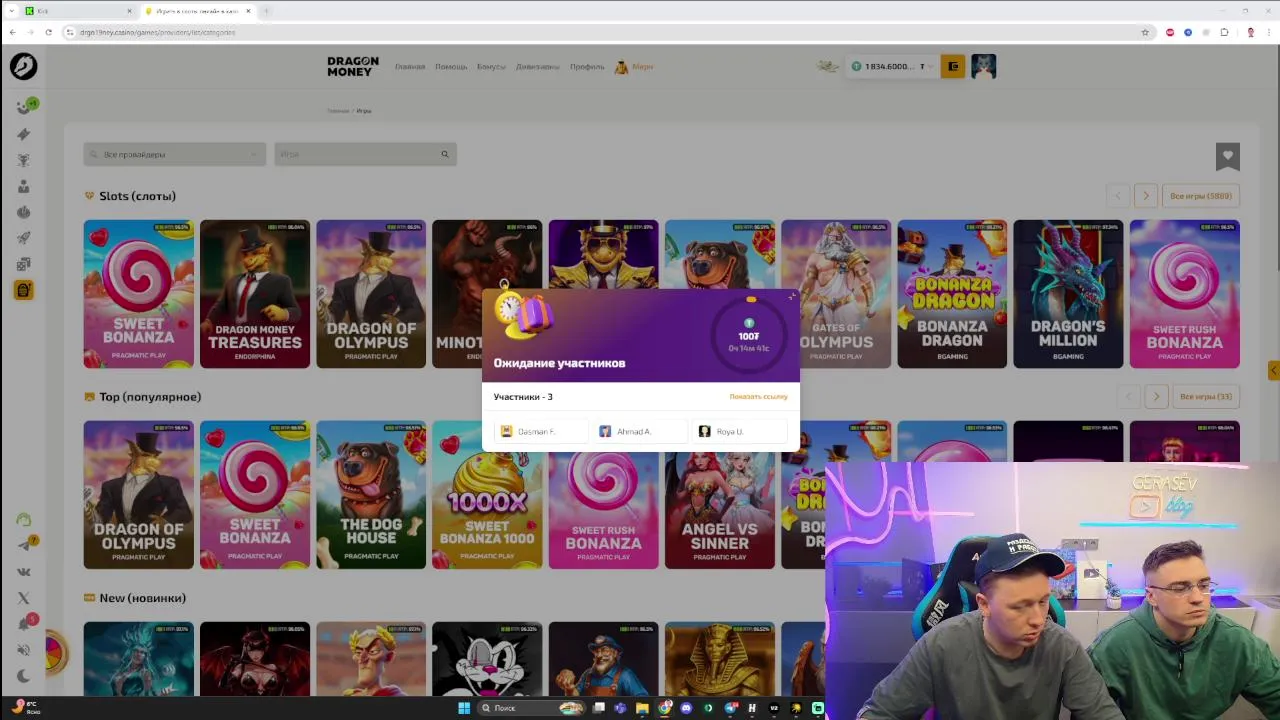Open Windows Start menu
This screenshot has height=720, width=1280.
pyautogui.click(x=464, y=708)
